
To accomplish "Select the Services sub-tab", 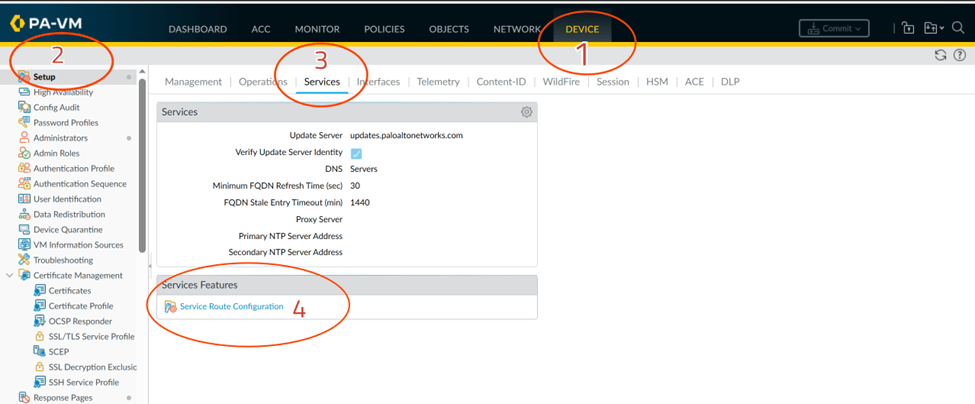I will coord(322,81).
